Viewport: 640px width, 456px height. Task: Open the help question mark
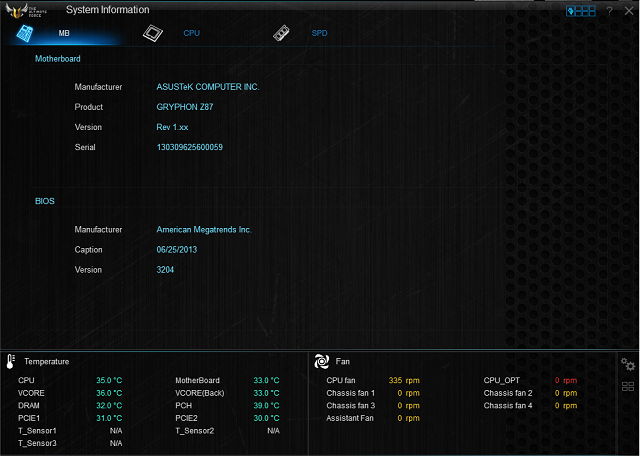(609, 11)
